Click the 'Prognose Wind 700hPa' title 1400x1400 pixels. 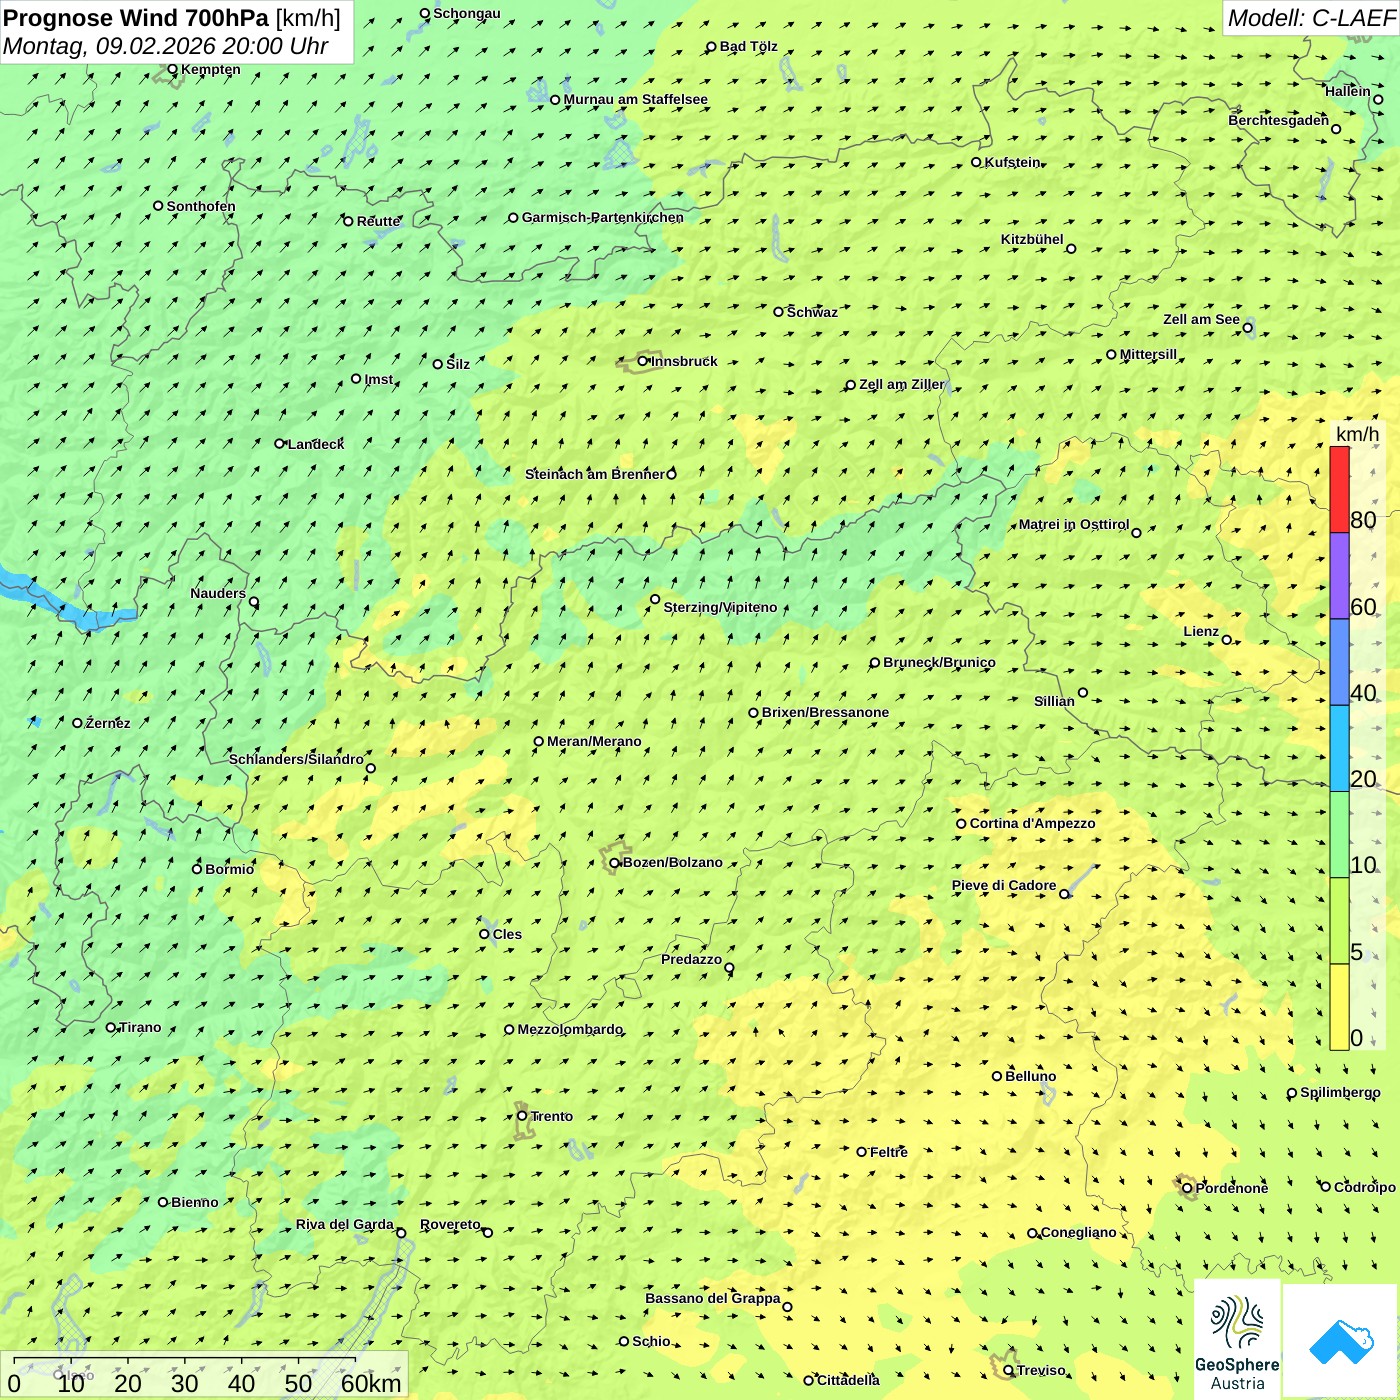(x=136, y=18)
